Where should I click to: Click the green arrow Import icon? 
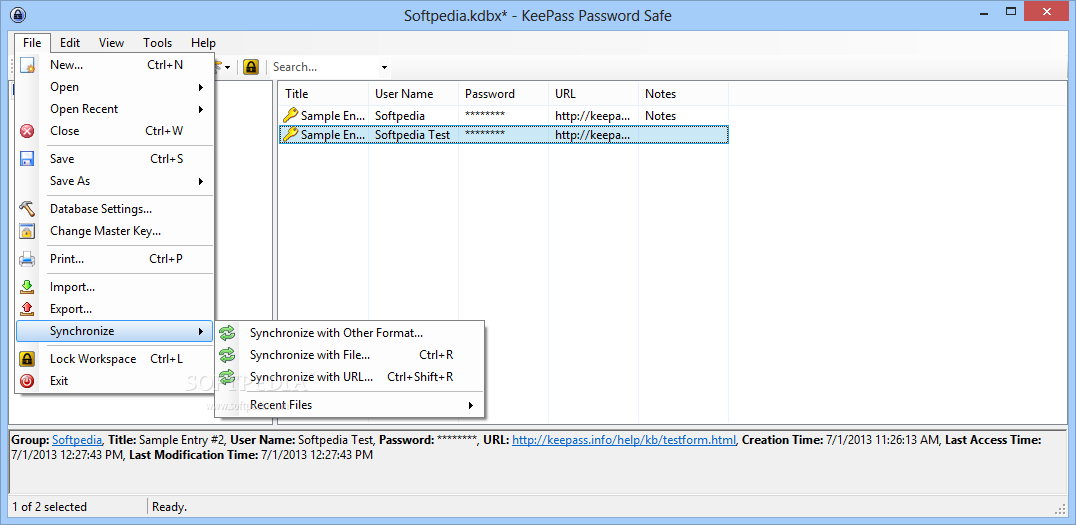tap(27, 288)
